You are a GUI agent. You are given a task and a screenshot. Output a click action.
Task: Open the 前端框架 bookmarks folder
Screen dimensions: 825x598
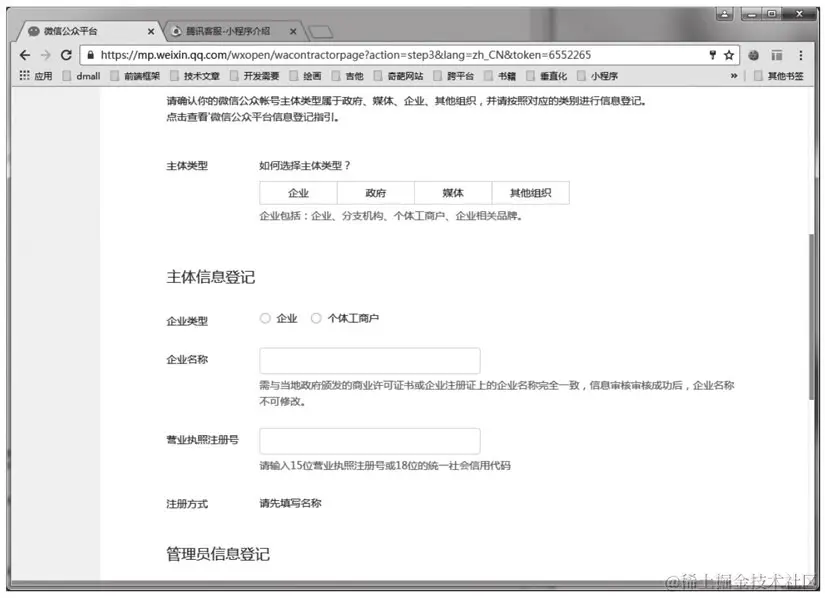click(134, 76)
